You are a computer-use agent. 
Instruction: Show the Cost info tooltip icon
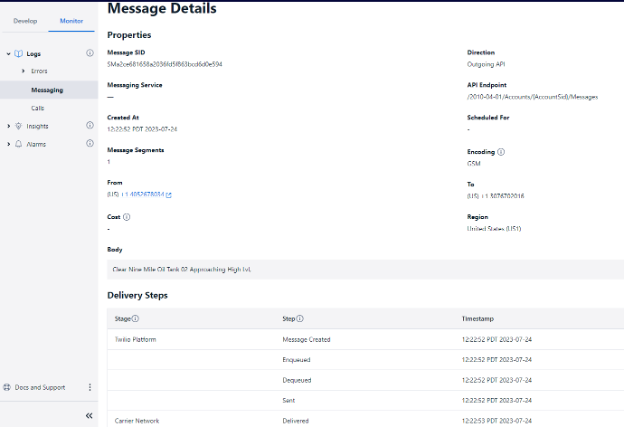127,217
